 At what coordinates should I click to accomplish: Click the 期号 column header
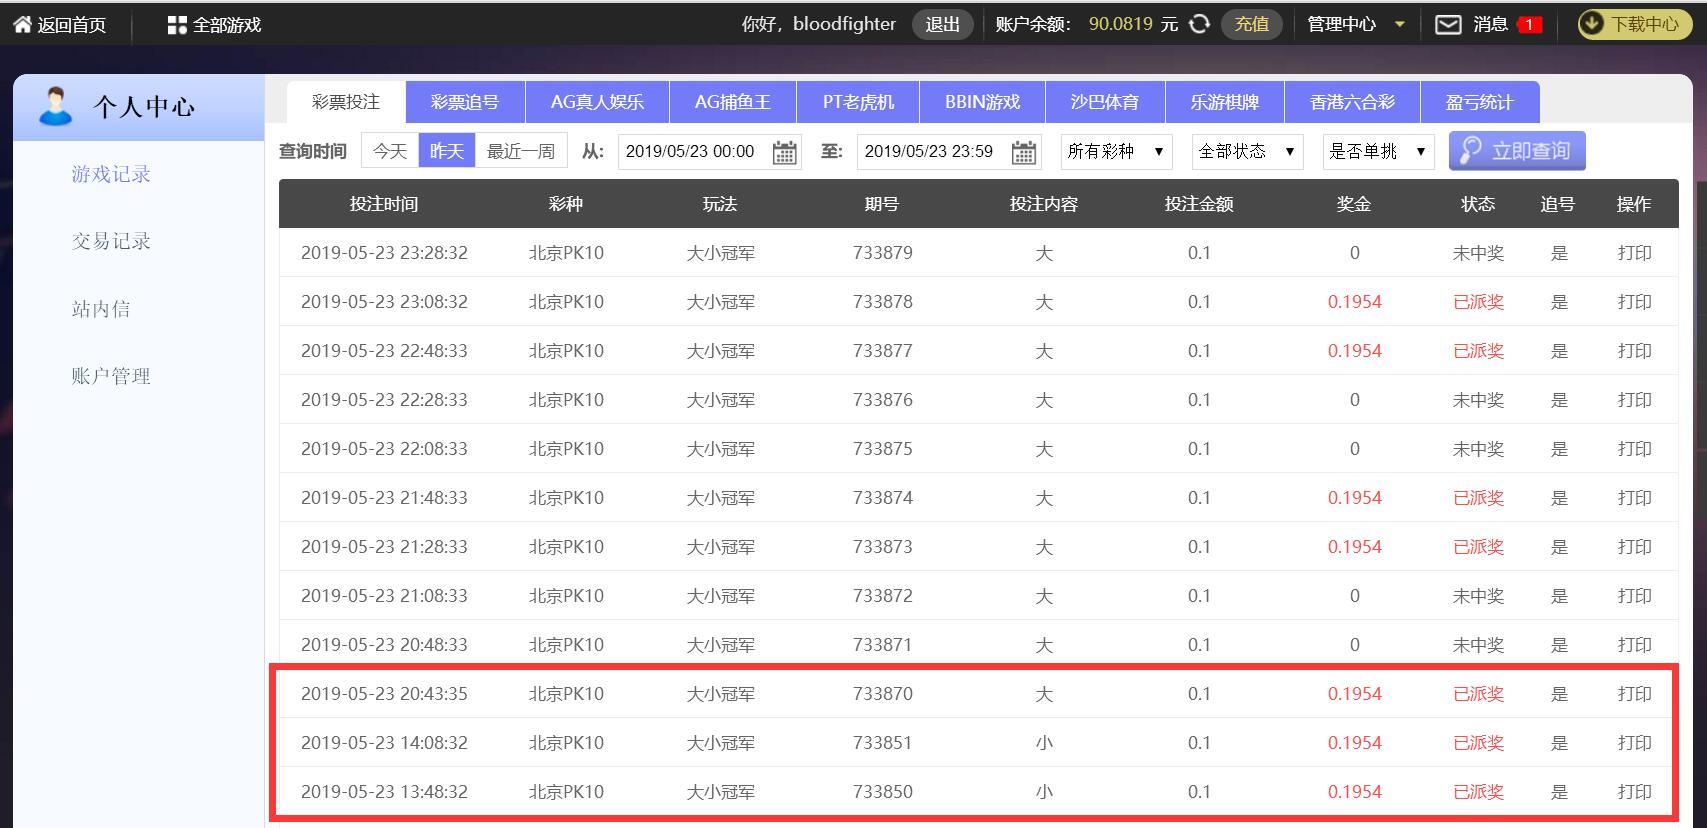[x=882, y=204]
